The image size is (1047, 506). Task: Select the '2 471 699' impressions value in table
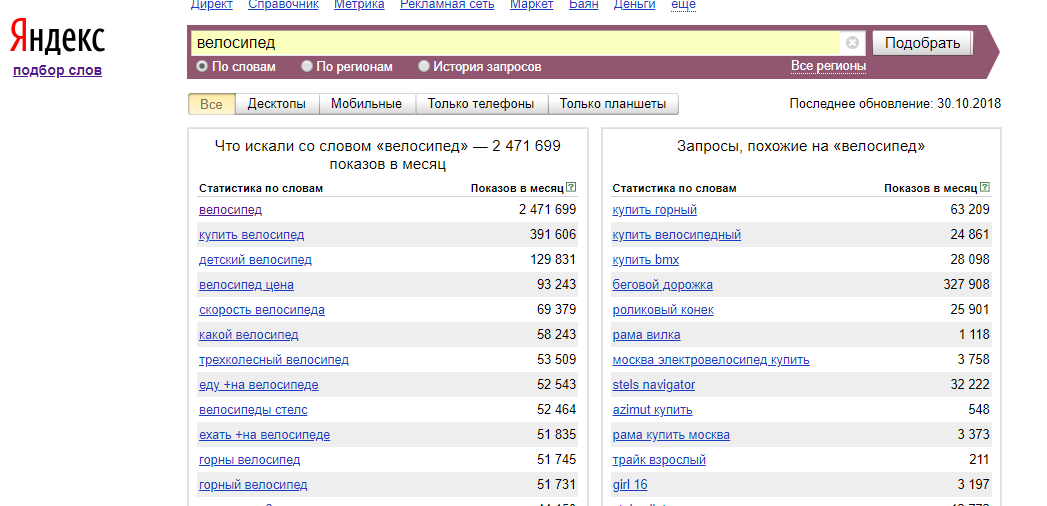548,210
